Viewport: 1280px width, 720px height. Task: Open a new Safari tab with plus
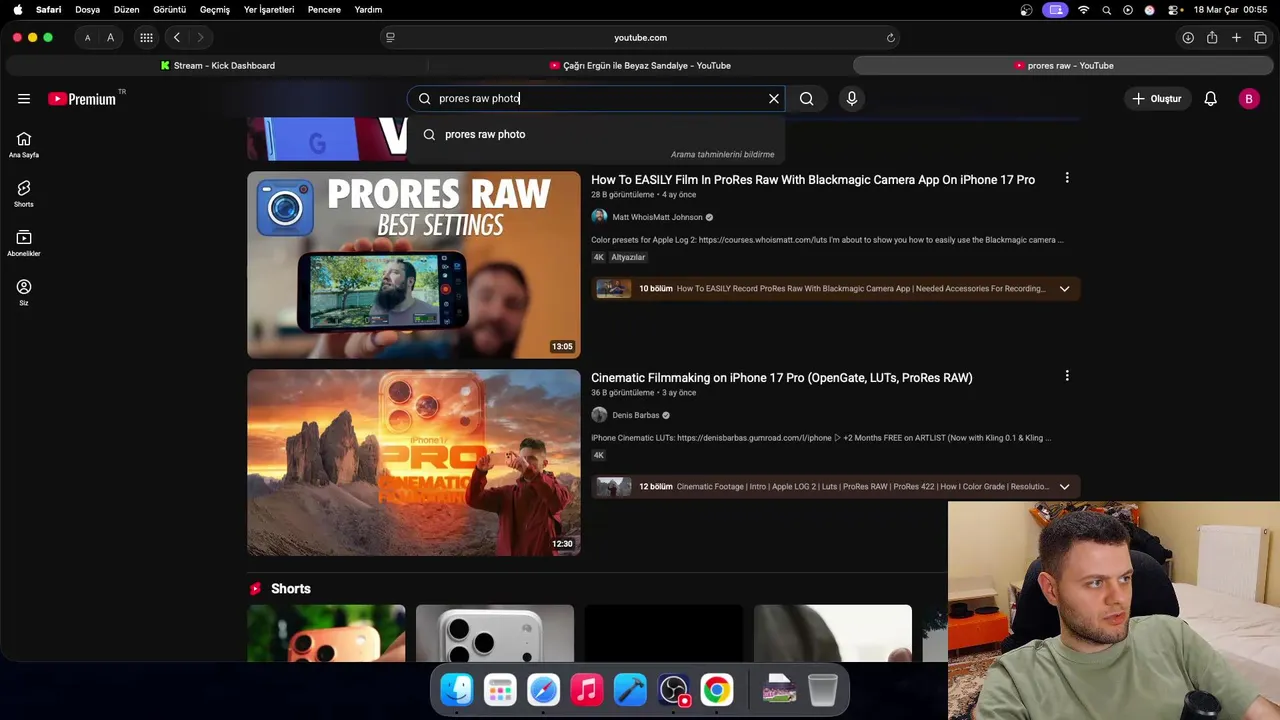tap(1236, 38)
